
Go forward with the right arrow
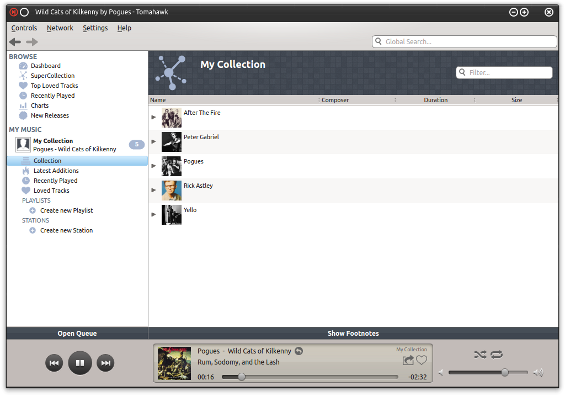pos(32,42)
